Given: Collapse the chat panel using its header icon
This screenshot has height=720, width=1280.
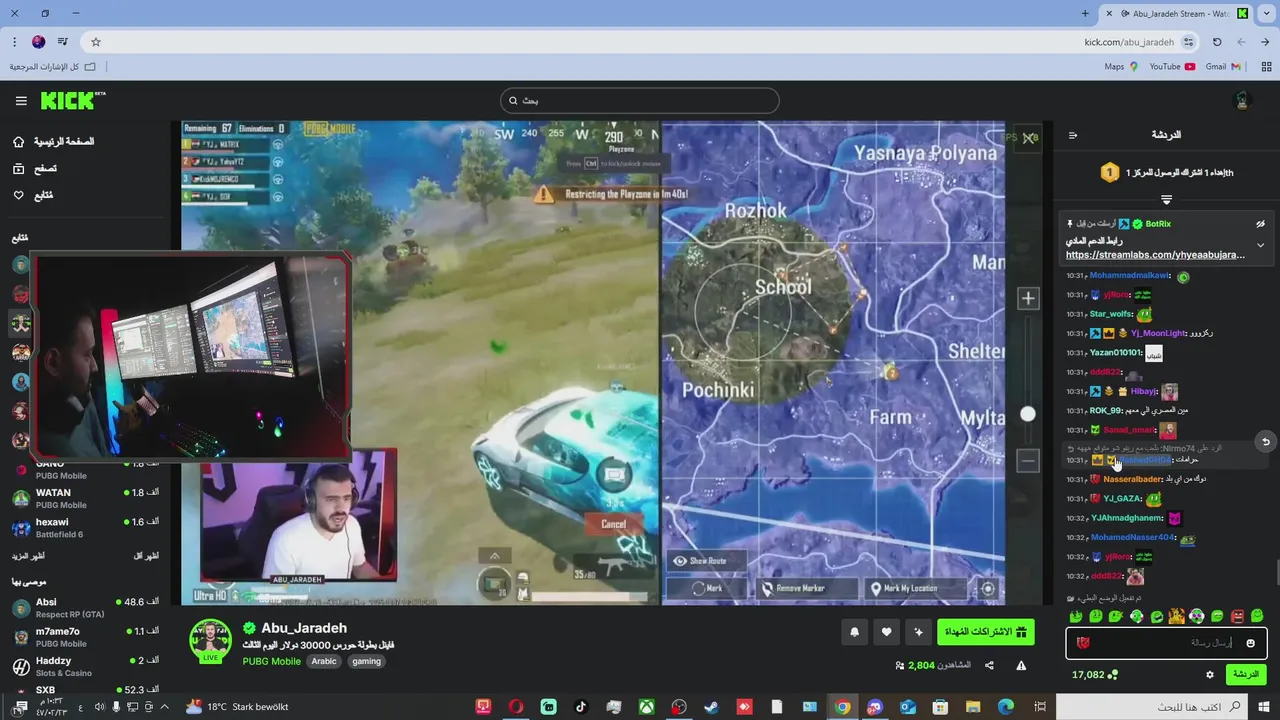Looking at the screenshot, I should coord(1073,135).
